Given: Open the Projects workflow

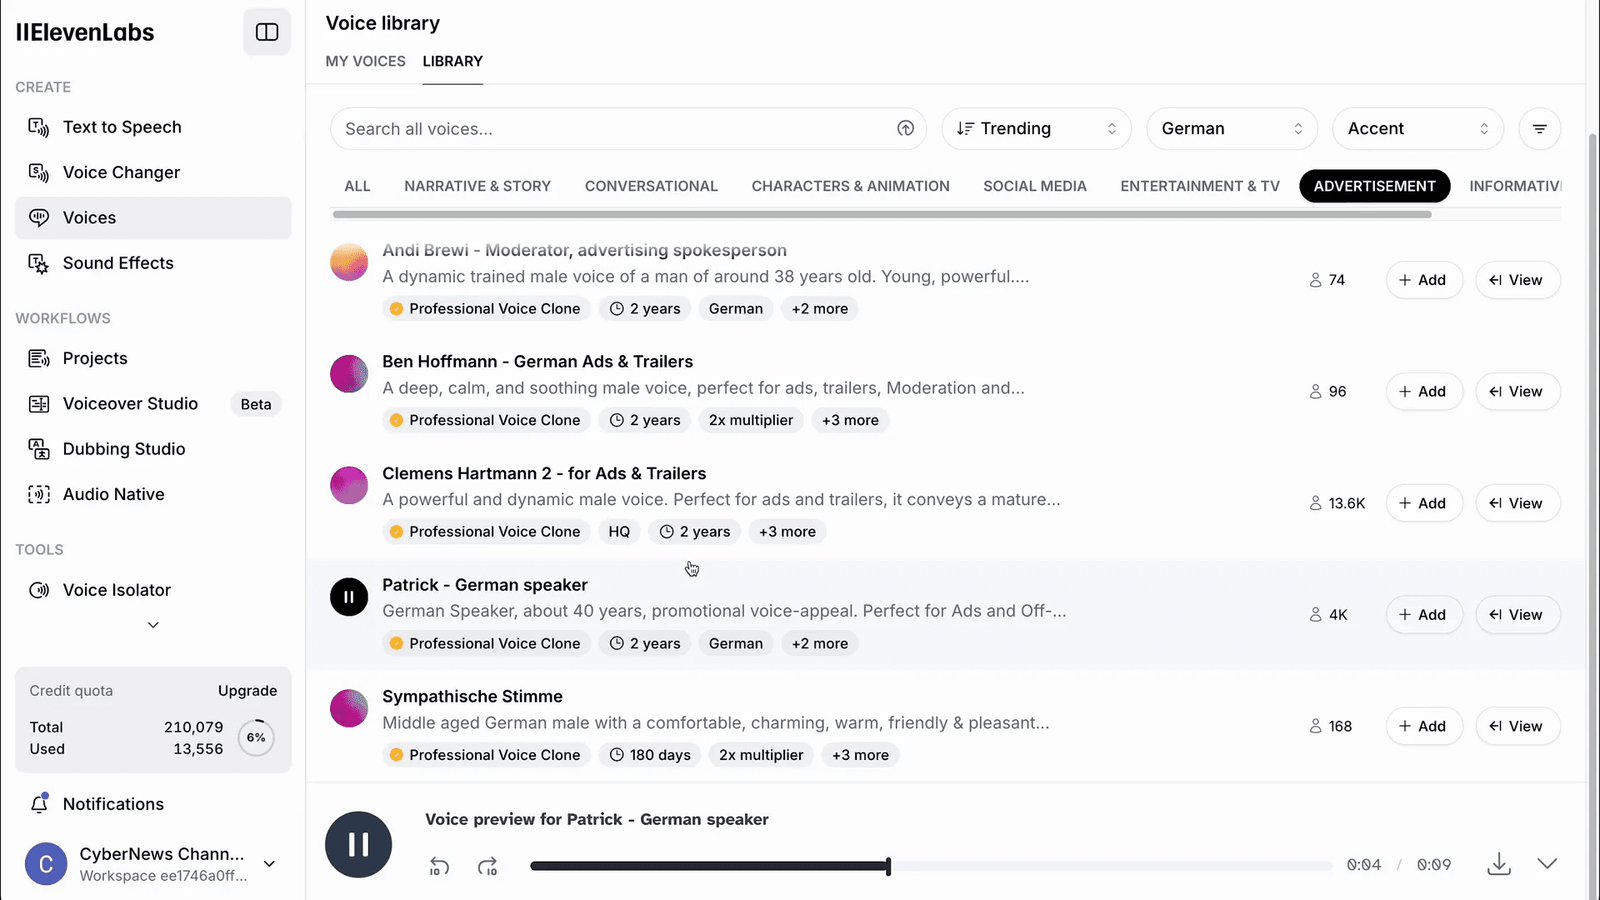Looking at the screenshot, I should [153, 358].
